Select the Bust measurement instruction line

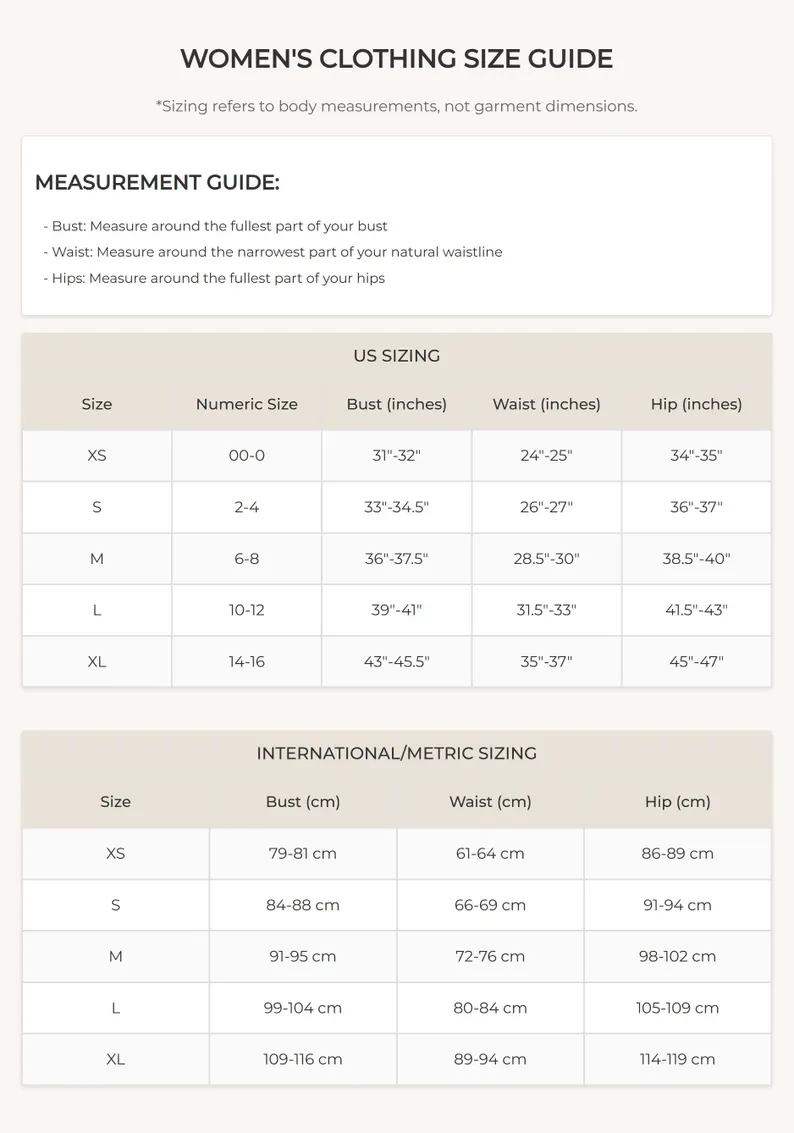click(215, 226)
